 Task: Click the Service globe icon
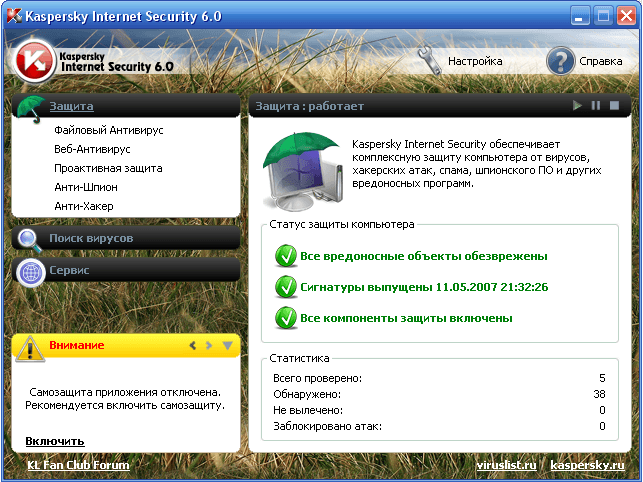(30, 271)
